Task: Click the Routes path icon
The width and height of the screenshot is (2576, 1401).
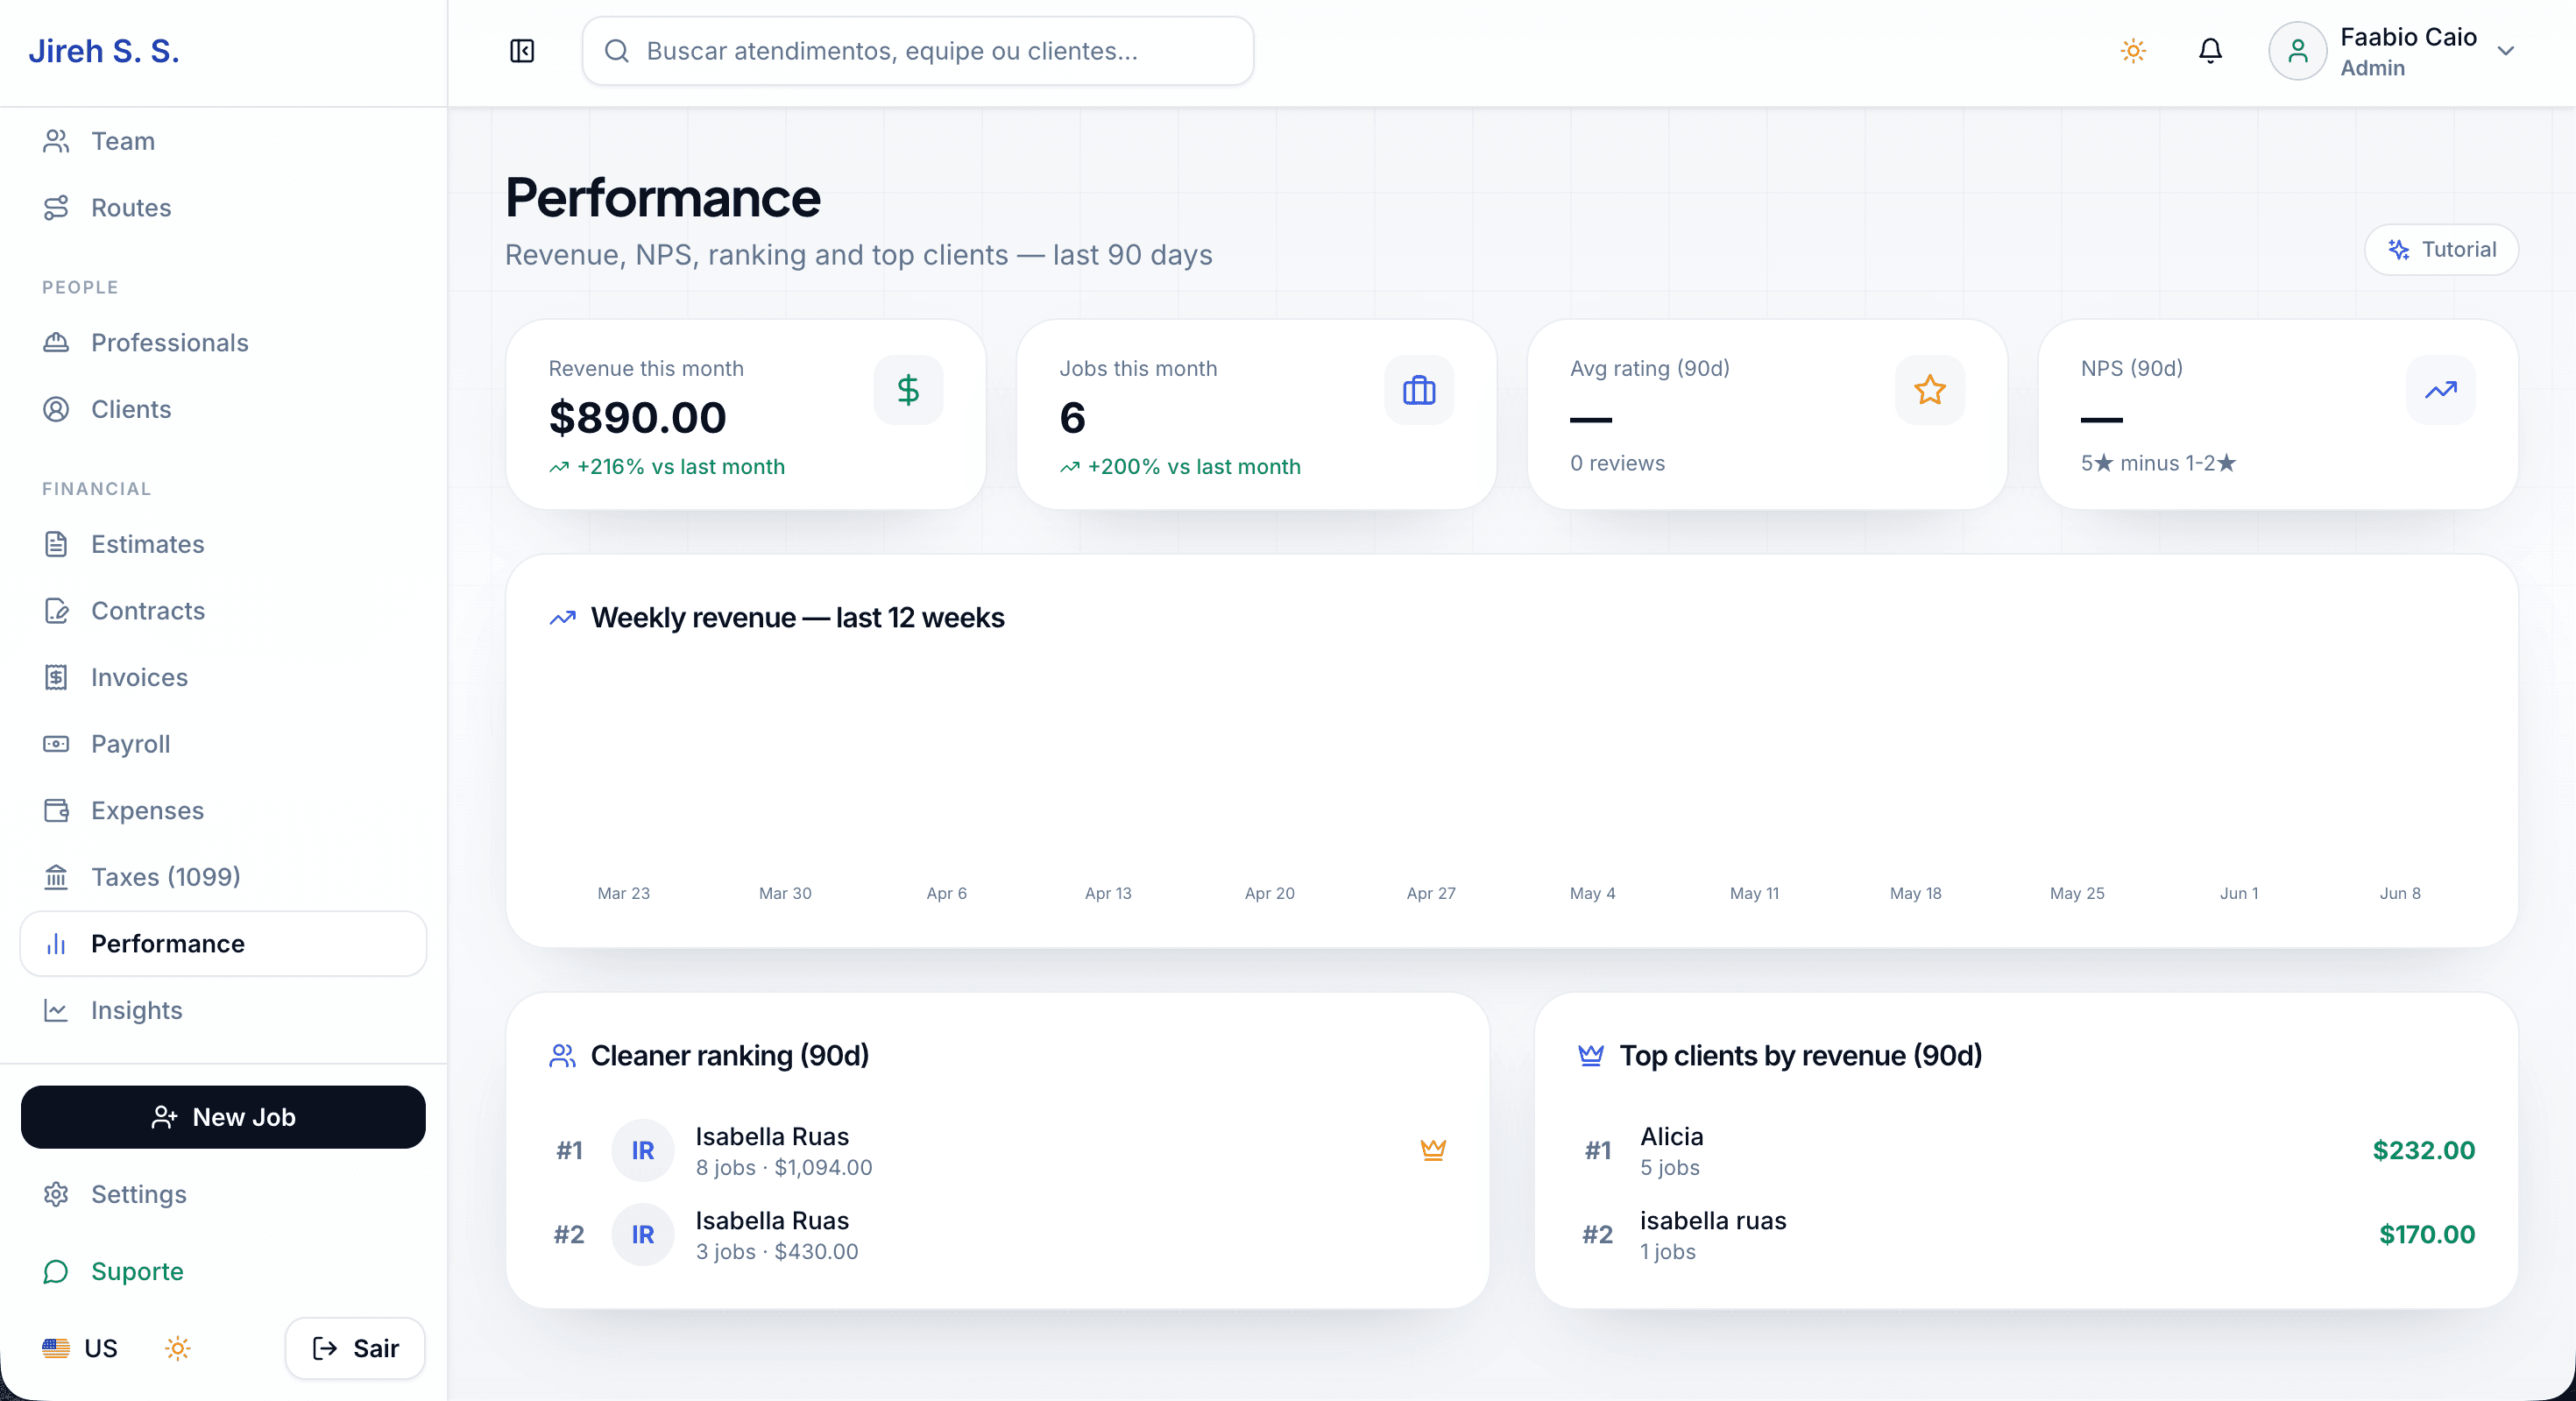Action: 56,207
